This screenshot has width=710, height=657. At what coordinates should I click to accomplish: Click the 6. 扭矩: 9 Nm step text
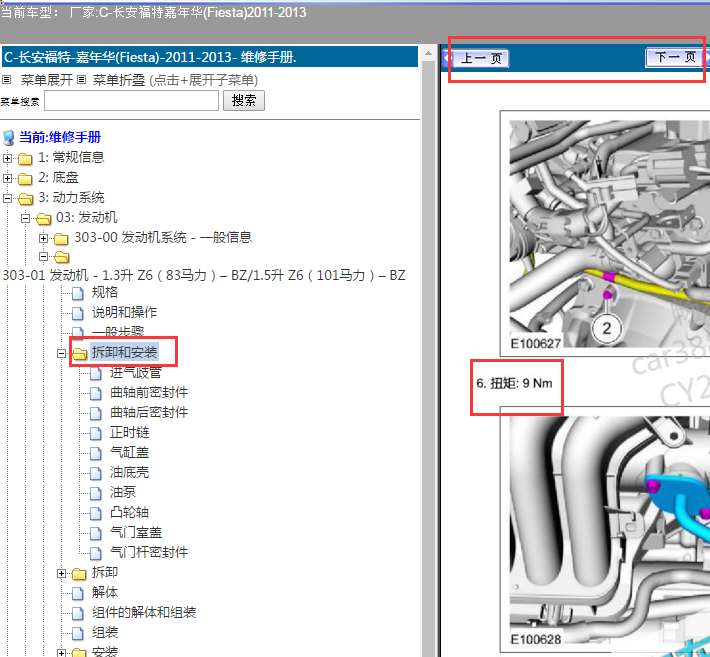(514, 384)
